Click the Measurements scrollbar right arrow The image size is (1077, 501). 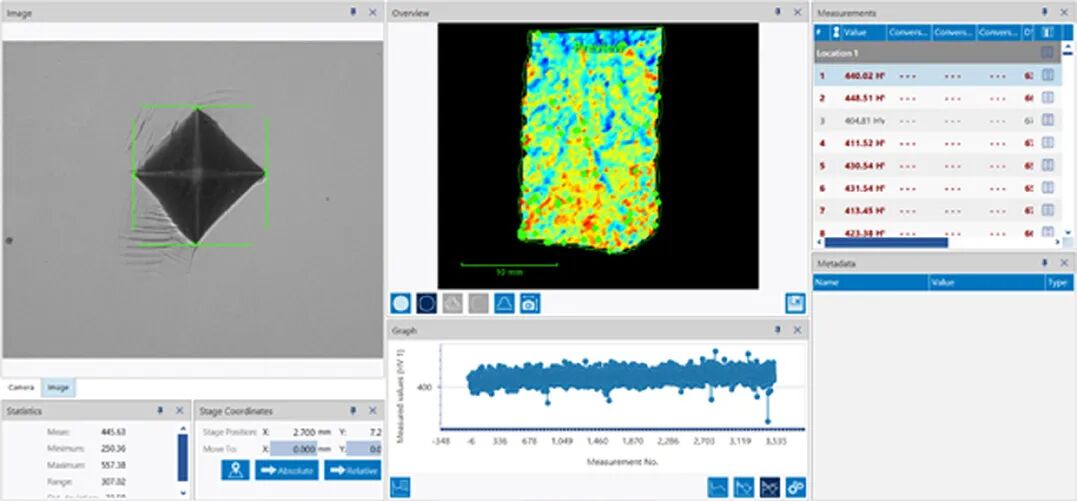(x=1057, y=243)
